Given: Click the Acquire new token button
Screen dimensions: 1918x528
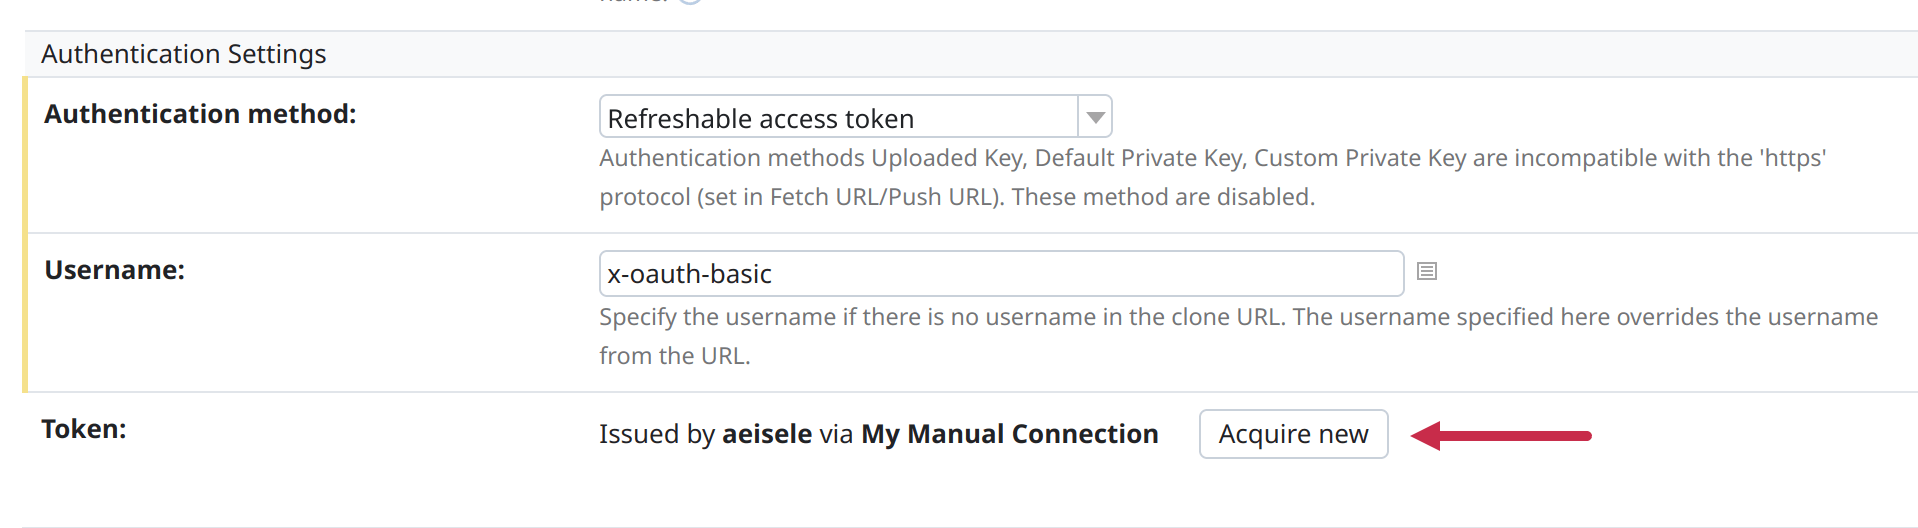Looking at the screenshot, I should pos(1293,434).
